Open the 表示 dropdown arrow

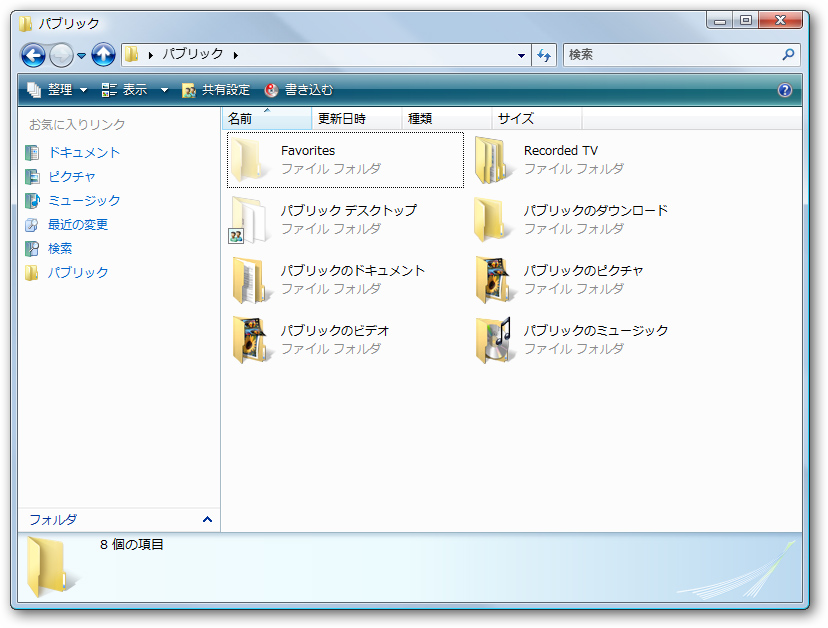(x=165, y=90)
